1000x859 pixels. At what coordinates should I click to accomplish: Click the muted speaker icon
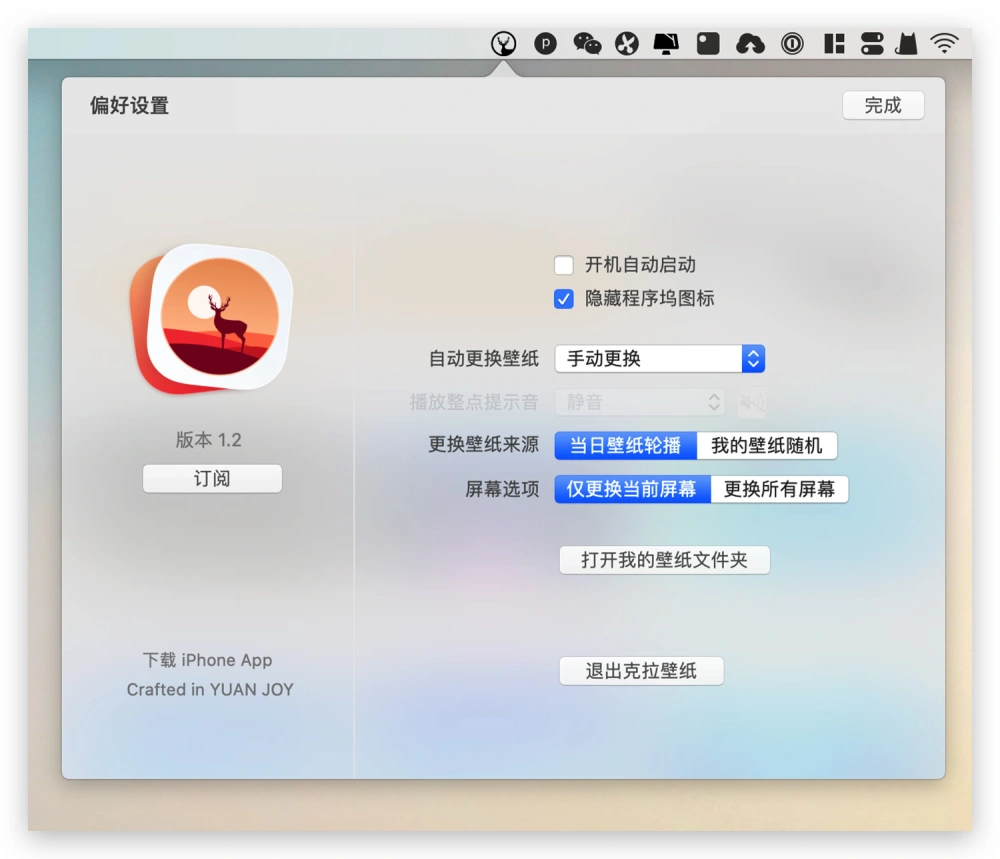[752, 402]
